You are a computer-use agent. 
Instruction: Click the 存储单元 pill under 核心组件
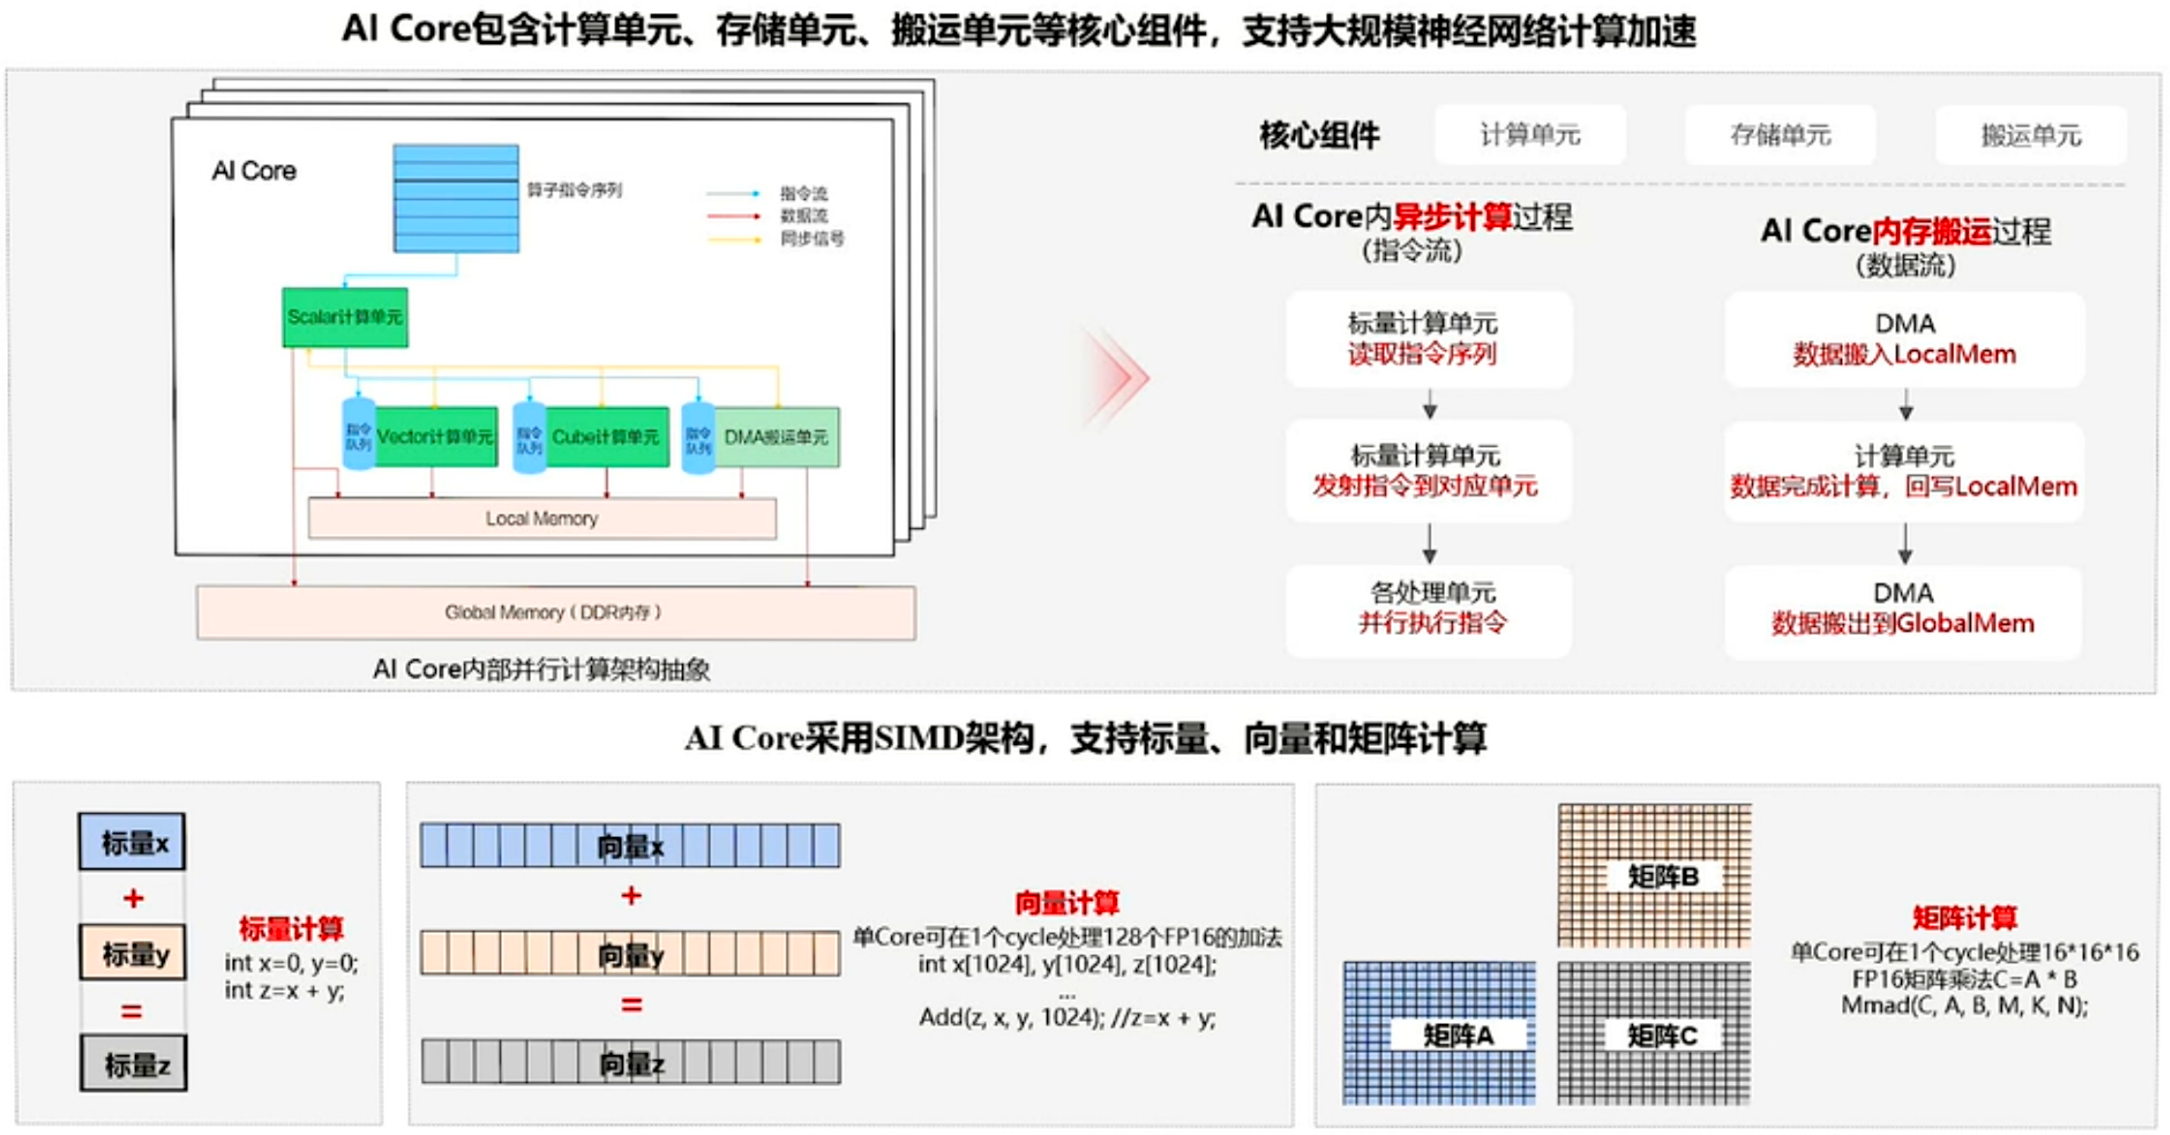[x=1780, y=135]
